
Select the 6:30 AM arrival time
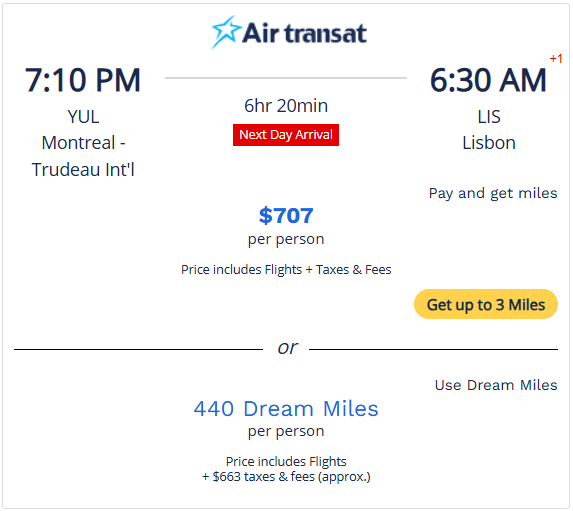tap(488, 80)
